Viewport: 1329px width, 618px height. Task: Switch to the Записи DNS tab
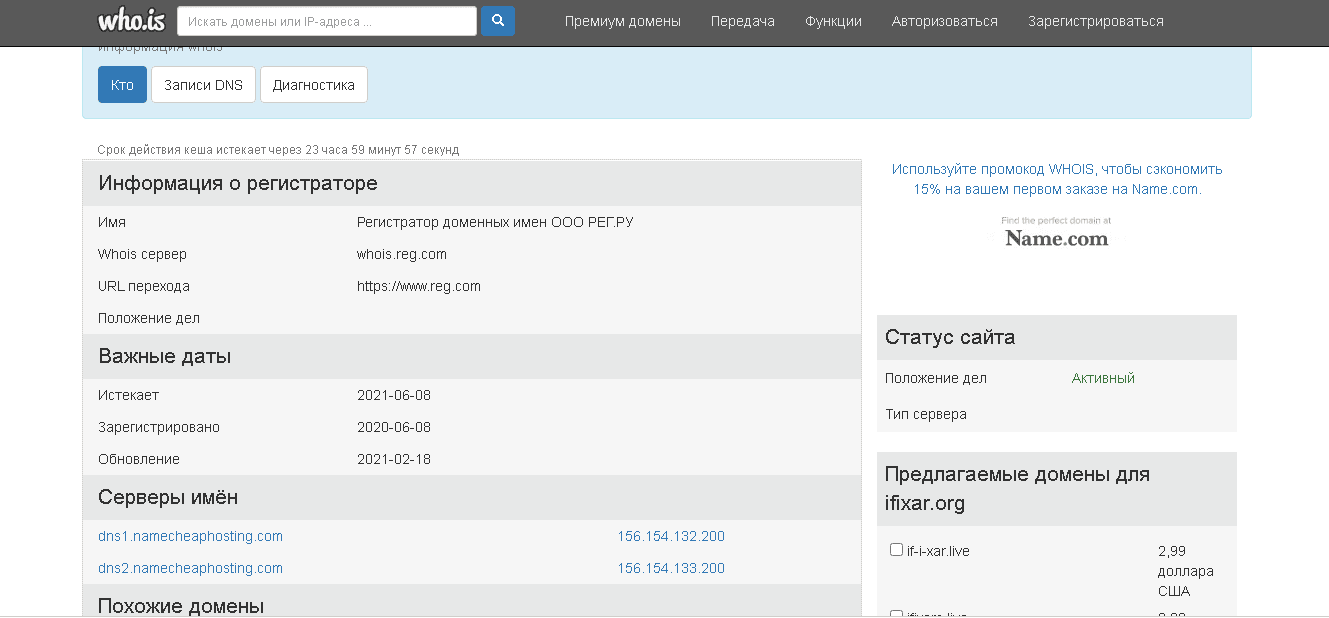click(x=203, y=84)
